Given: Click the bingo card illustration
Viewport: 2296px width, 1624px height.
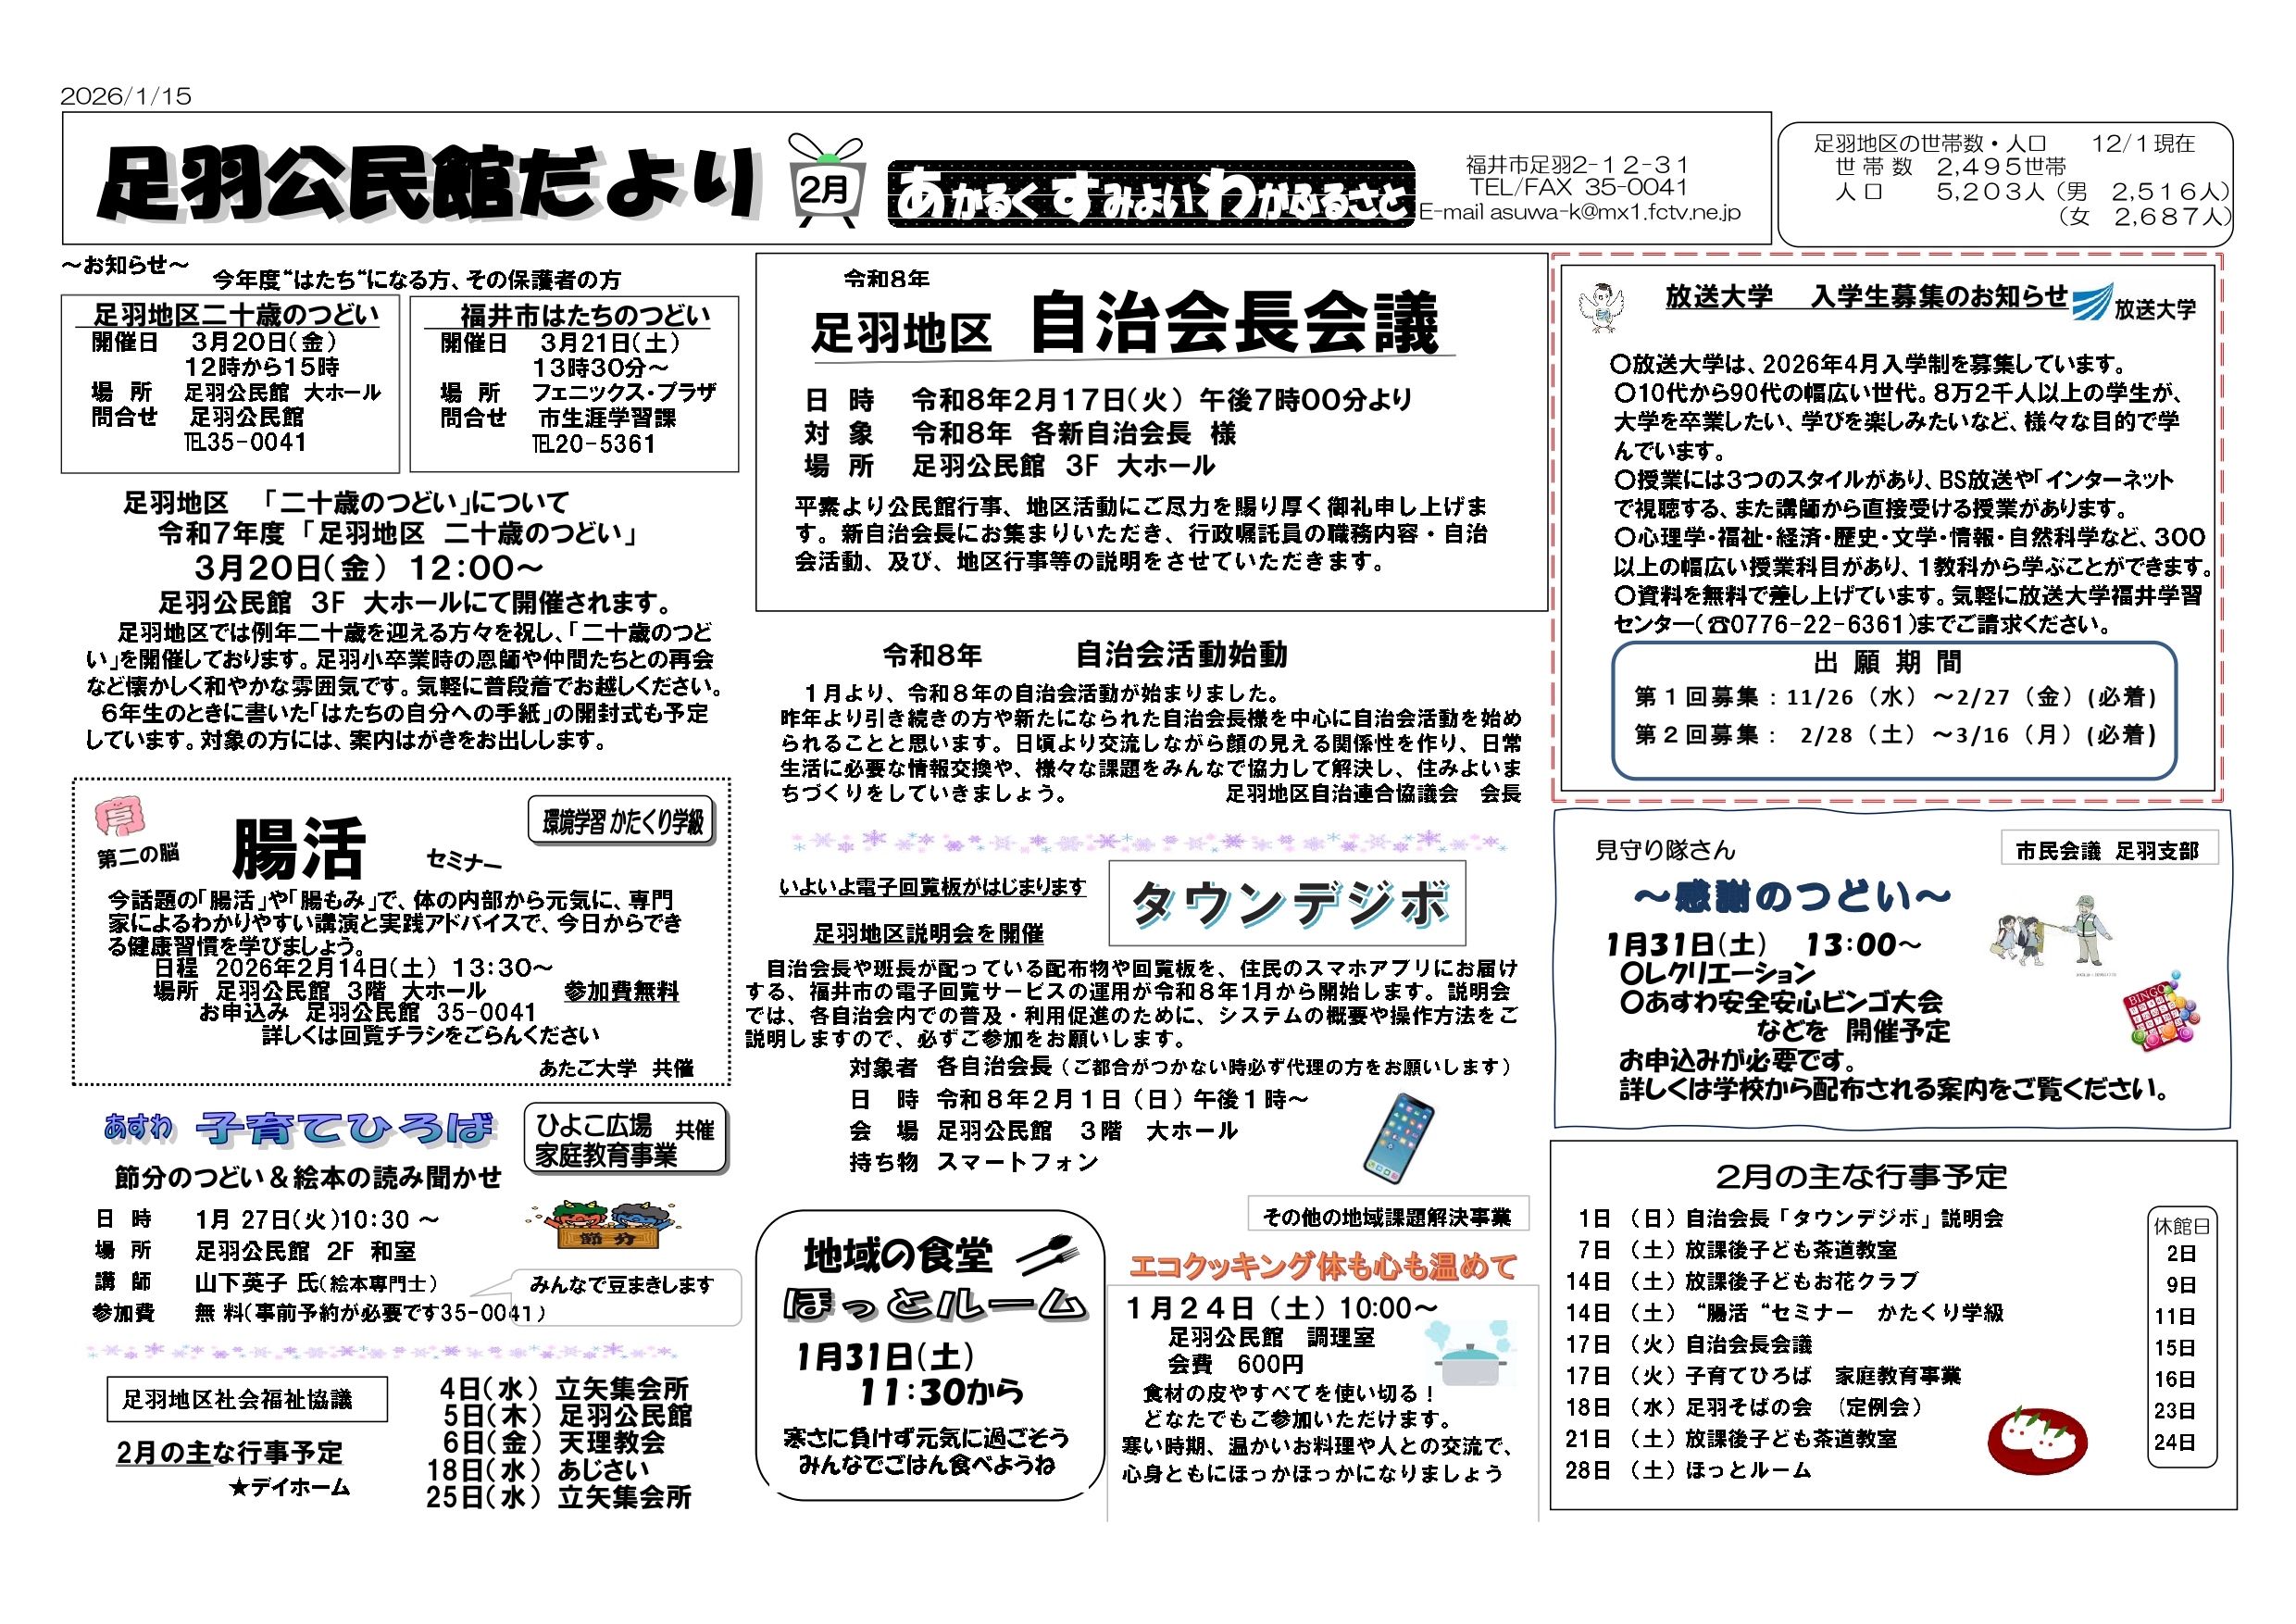Looking at the screenshot, I should pyautogui.click(x=2160, y=1012).
